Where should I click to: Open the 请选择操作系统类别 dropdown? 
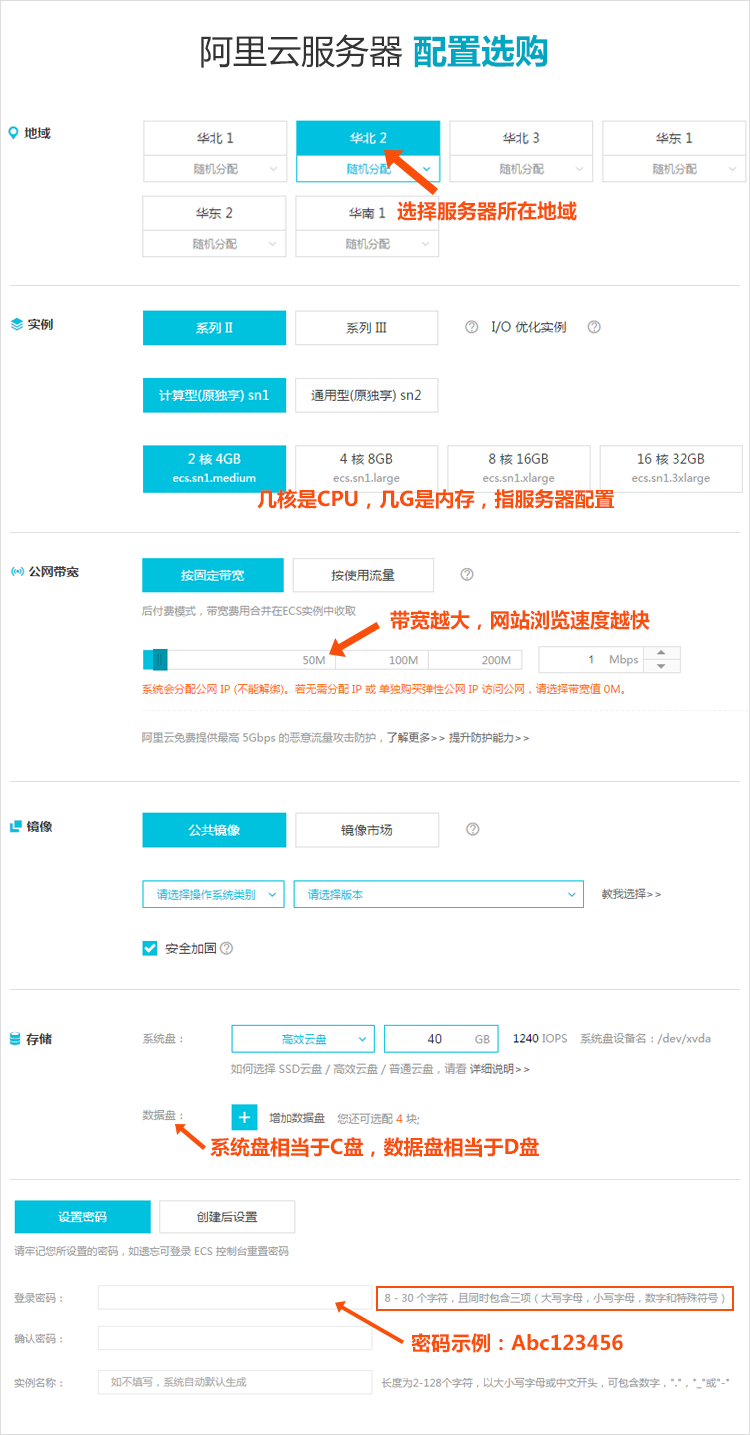click(214, 894)
